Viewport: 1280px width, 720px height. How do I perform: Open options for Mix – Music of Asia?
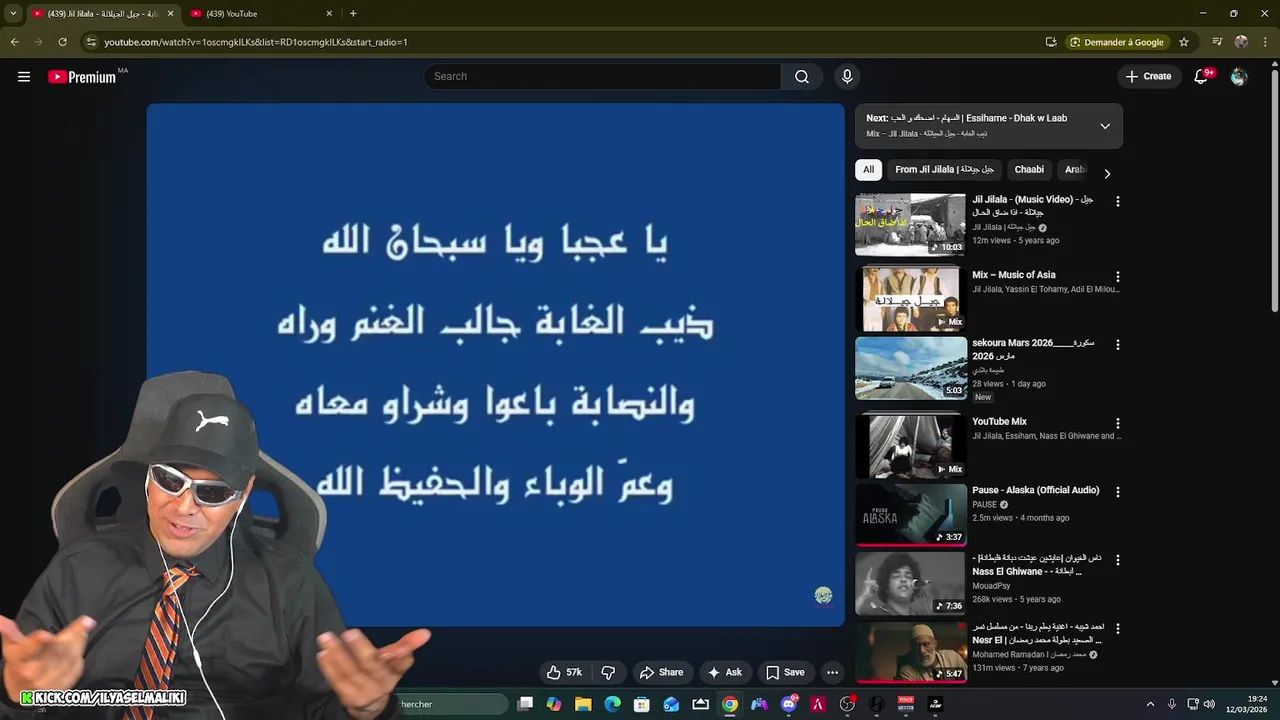click(1117, 276)
